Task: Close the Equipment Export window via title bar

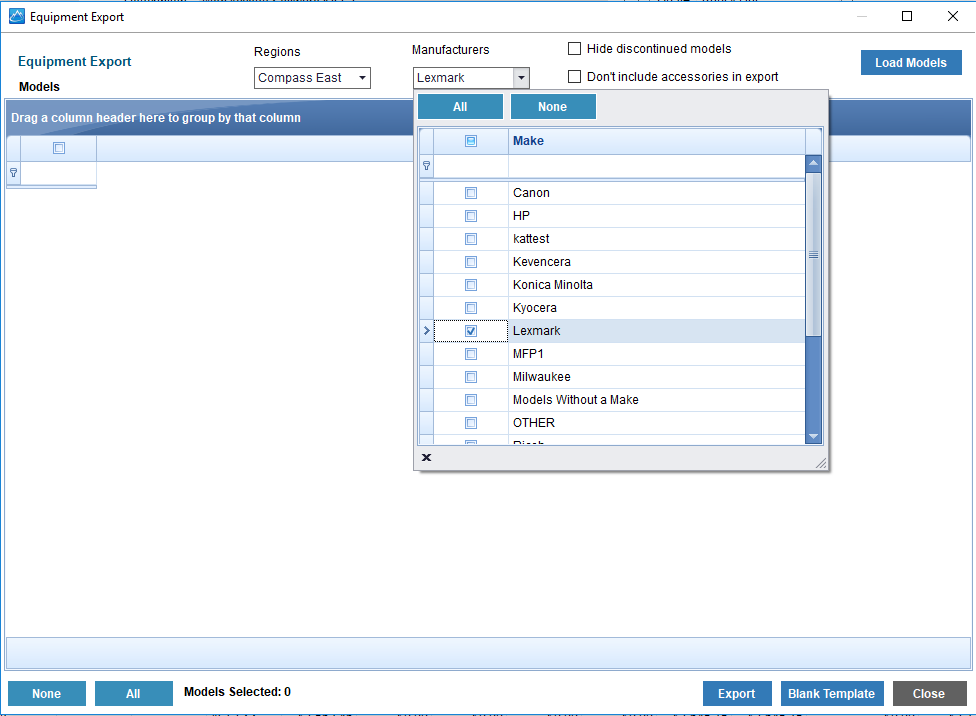Action: (952, 16)
